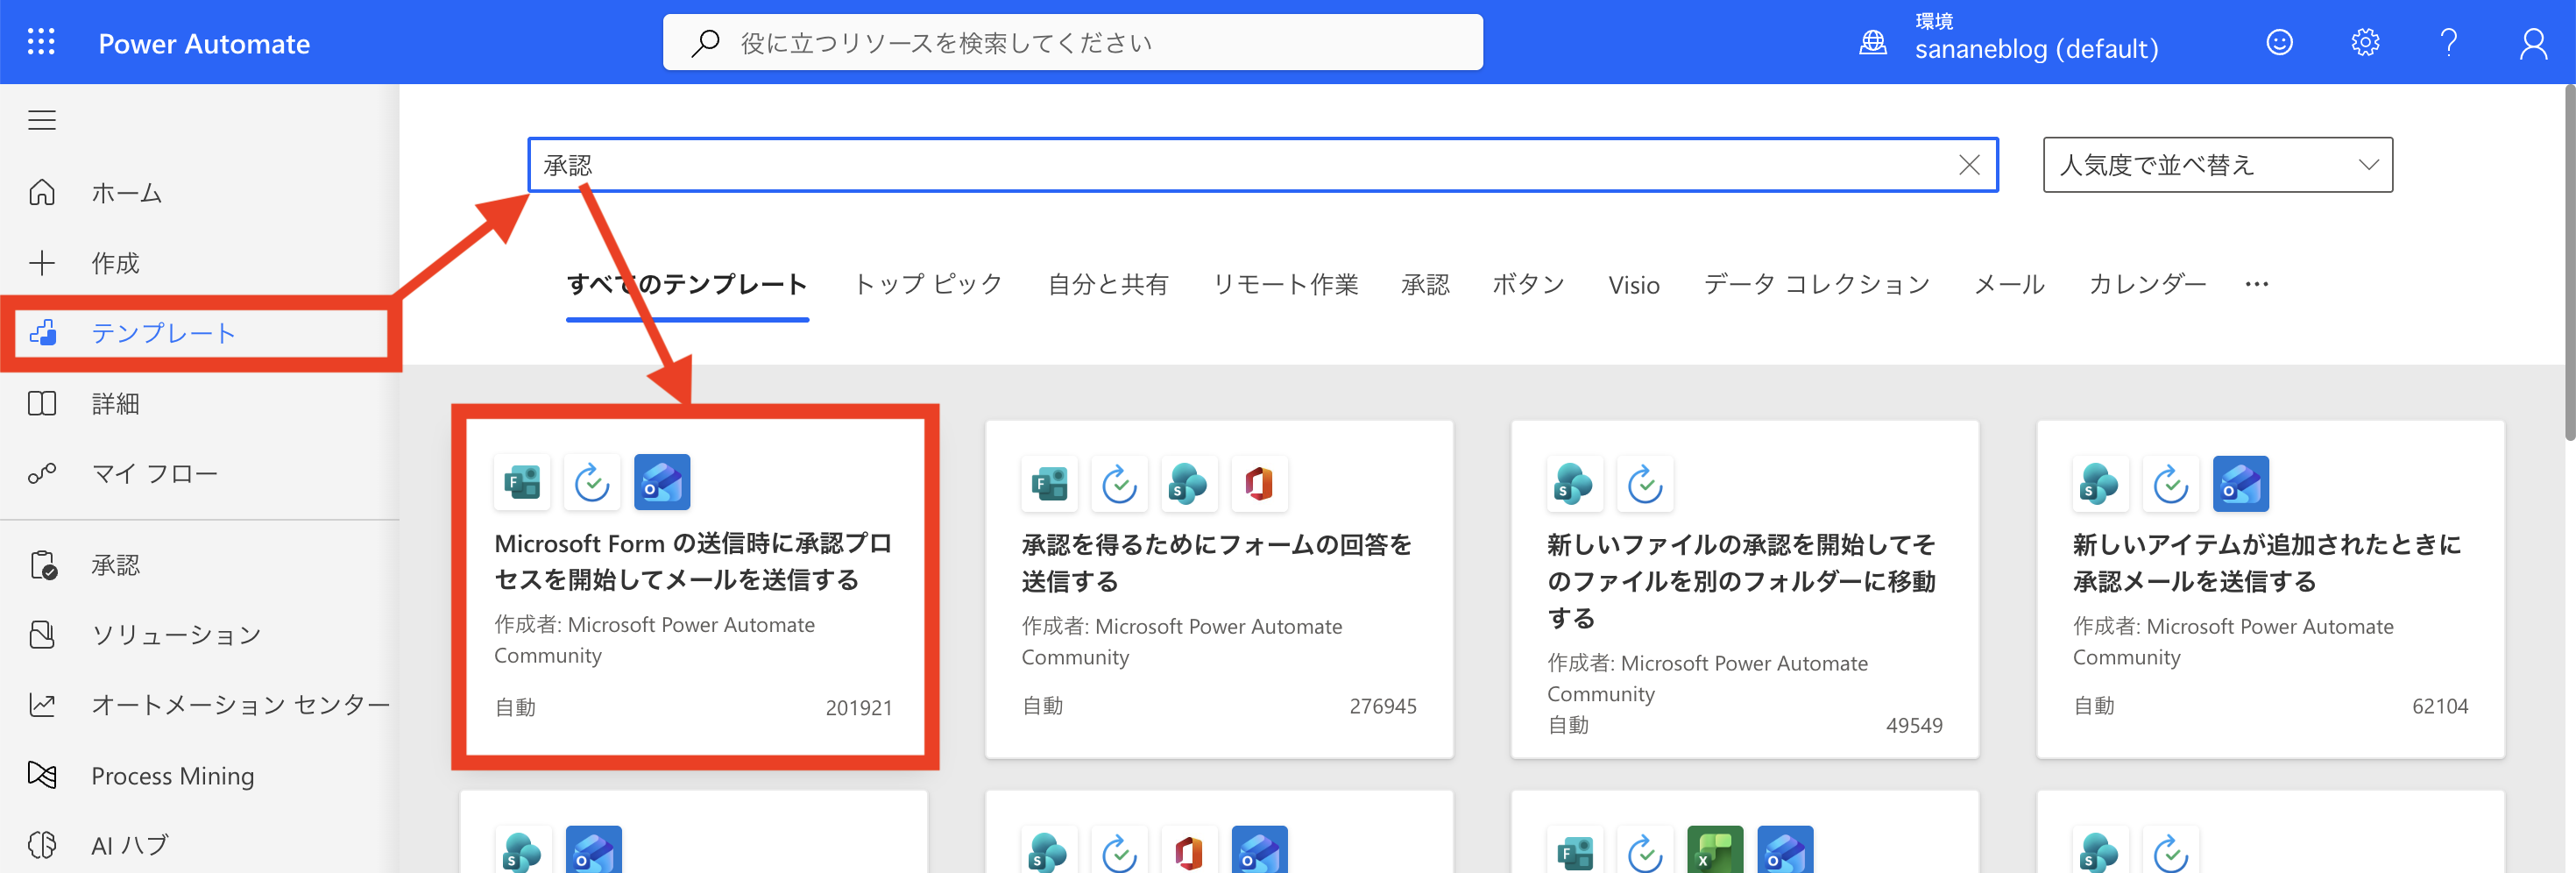This screenshot has height=873, width=2576.
Task: Click the Approvals icon on the 承認を得るために card
Action: 1119,484
